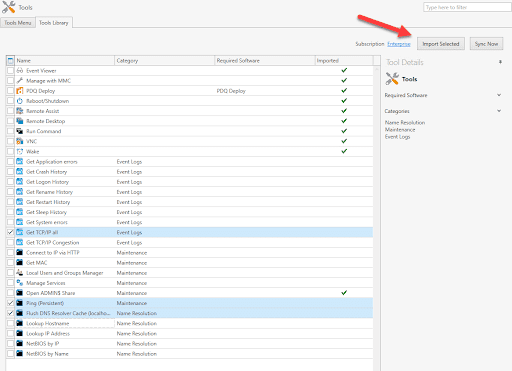
Task: Check the Event Viewer checkbox
Action: coord(10,71)
